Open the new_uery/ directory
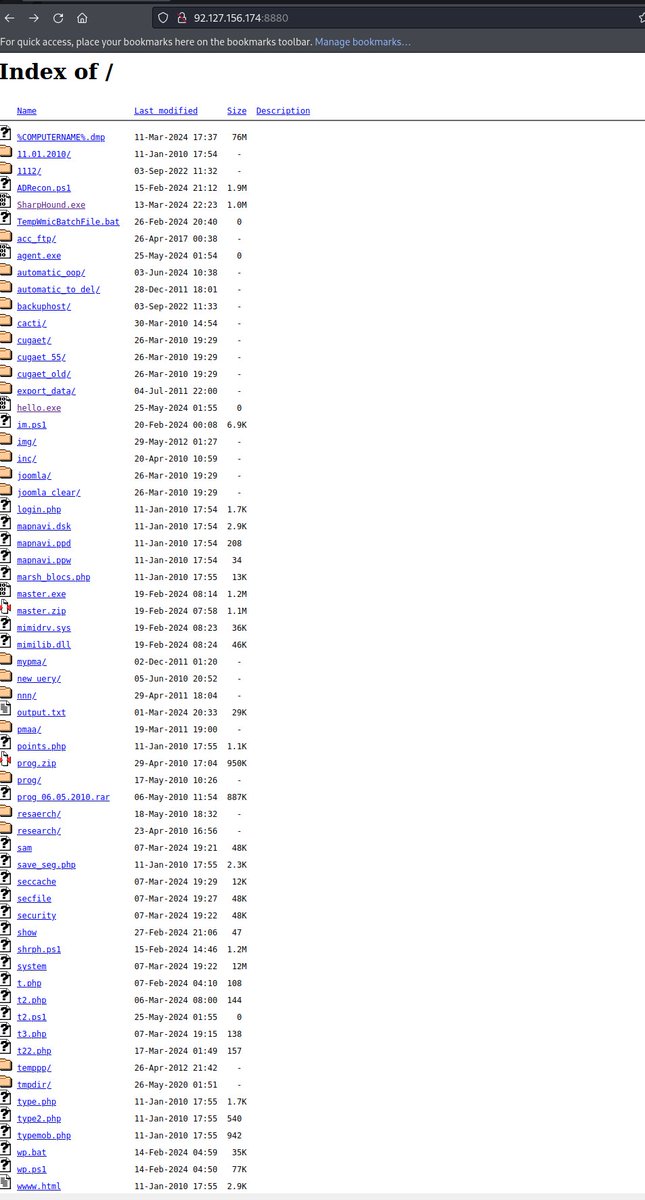 click(39, 679)
